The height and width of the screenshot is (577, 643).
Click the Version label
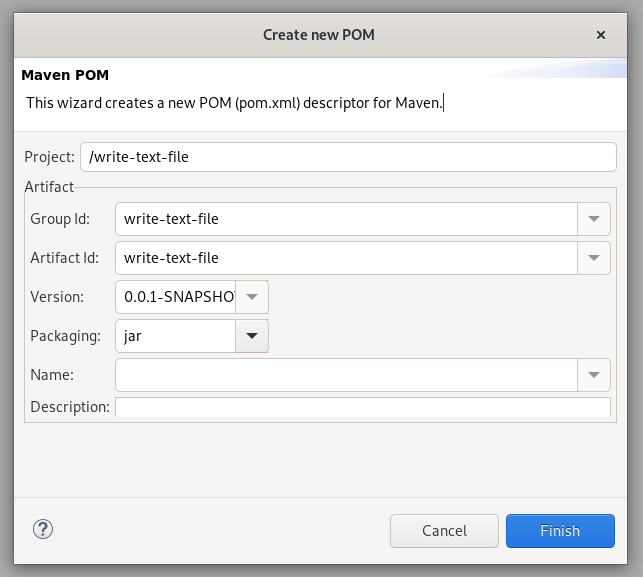(x=57, y=297)
